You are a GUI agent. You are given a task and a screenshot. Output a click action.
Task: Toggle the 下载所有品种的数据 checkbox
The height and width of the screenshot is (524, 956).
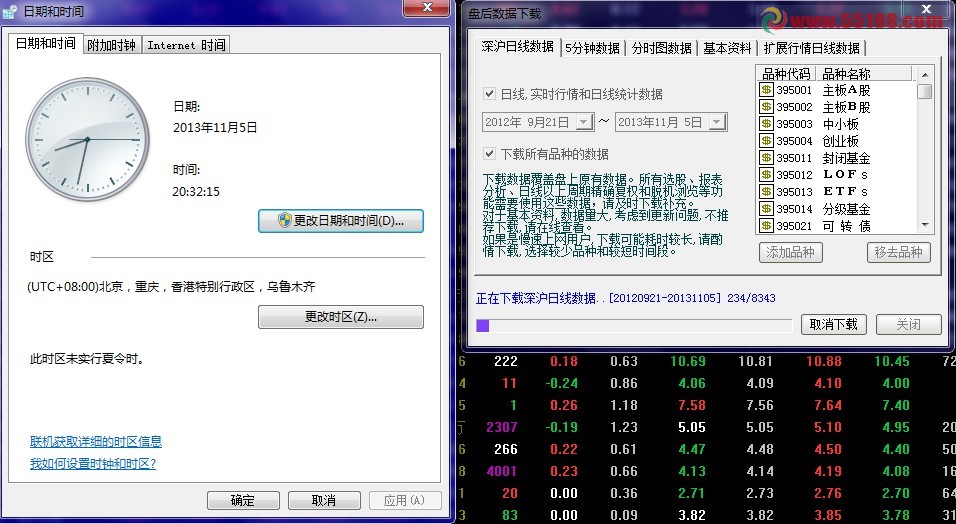[x=490, y=154]
